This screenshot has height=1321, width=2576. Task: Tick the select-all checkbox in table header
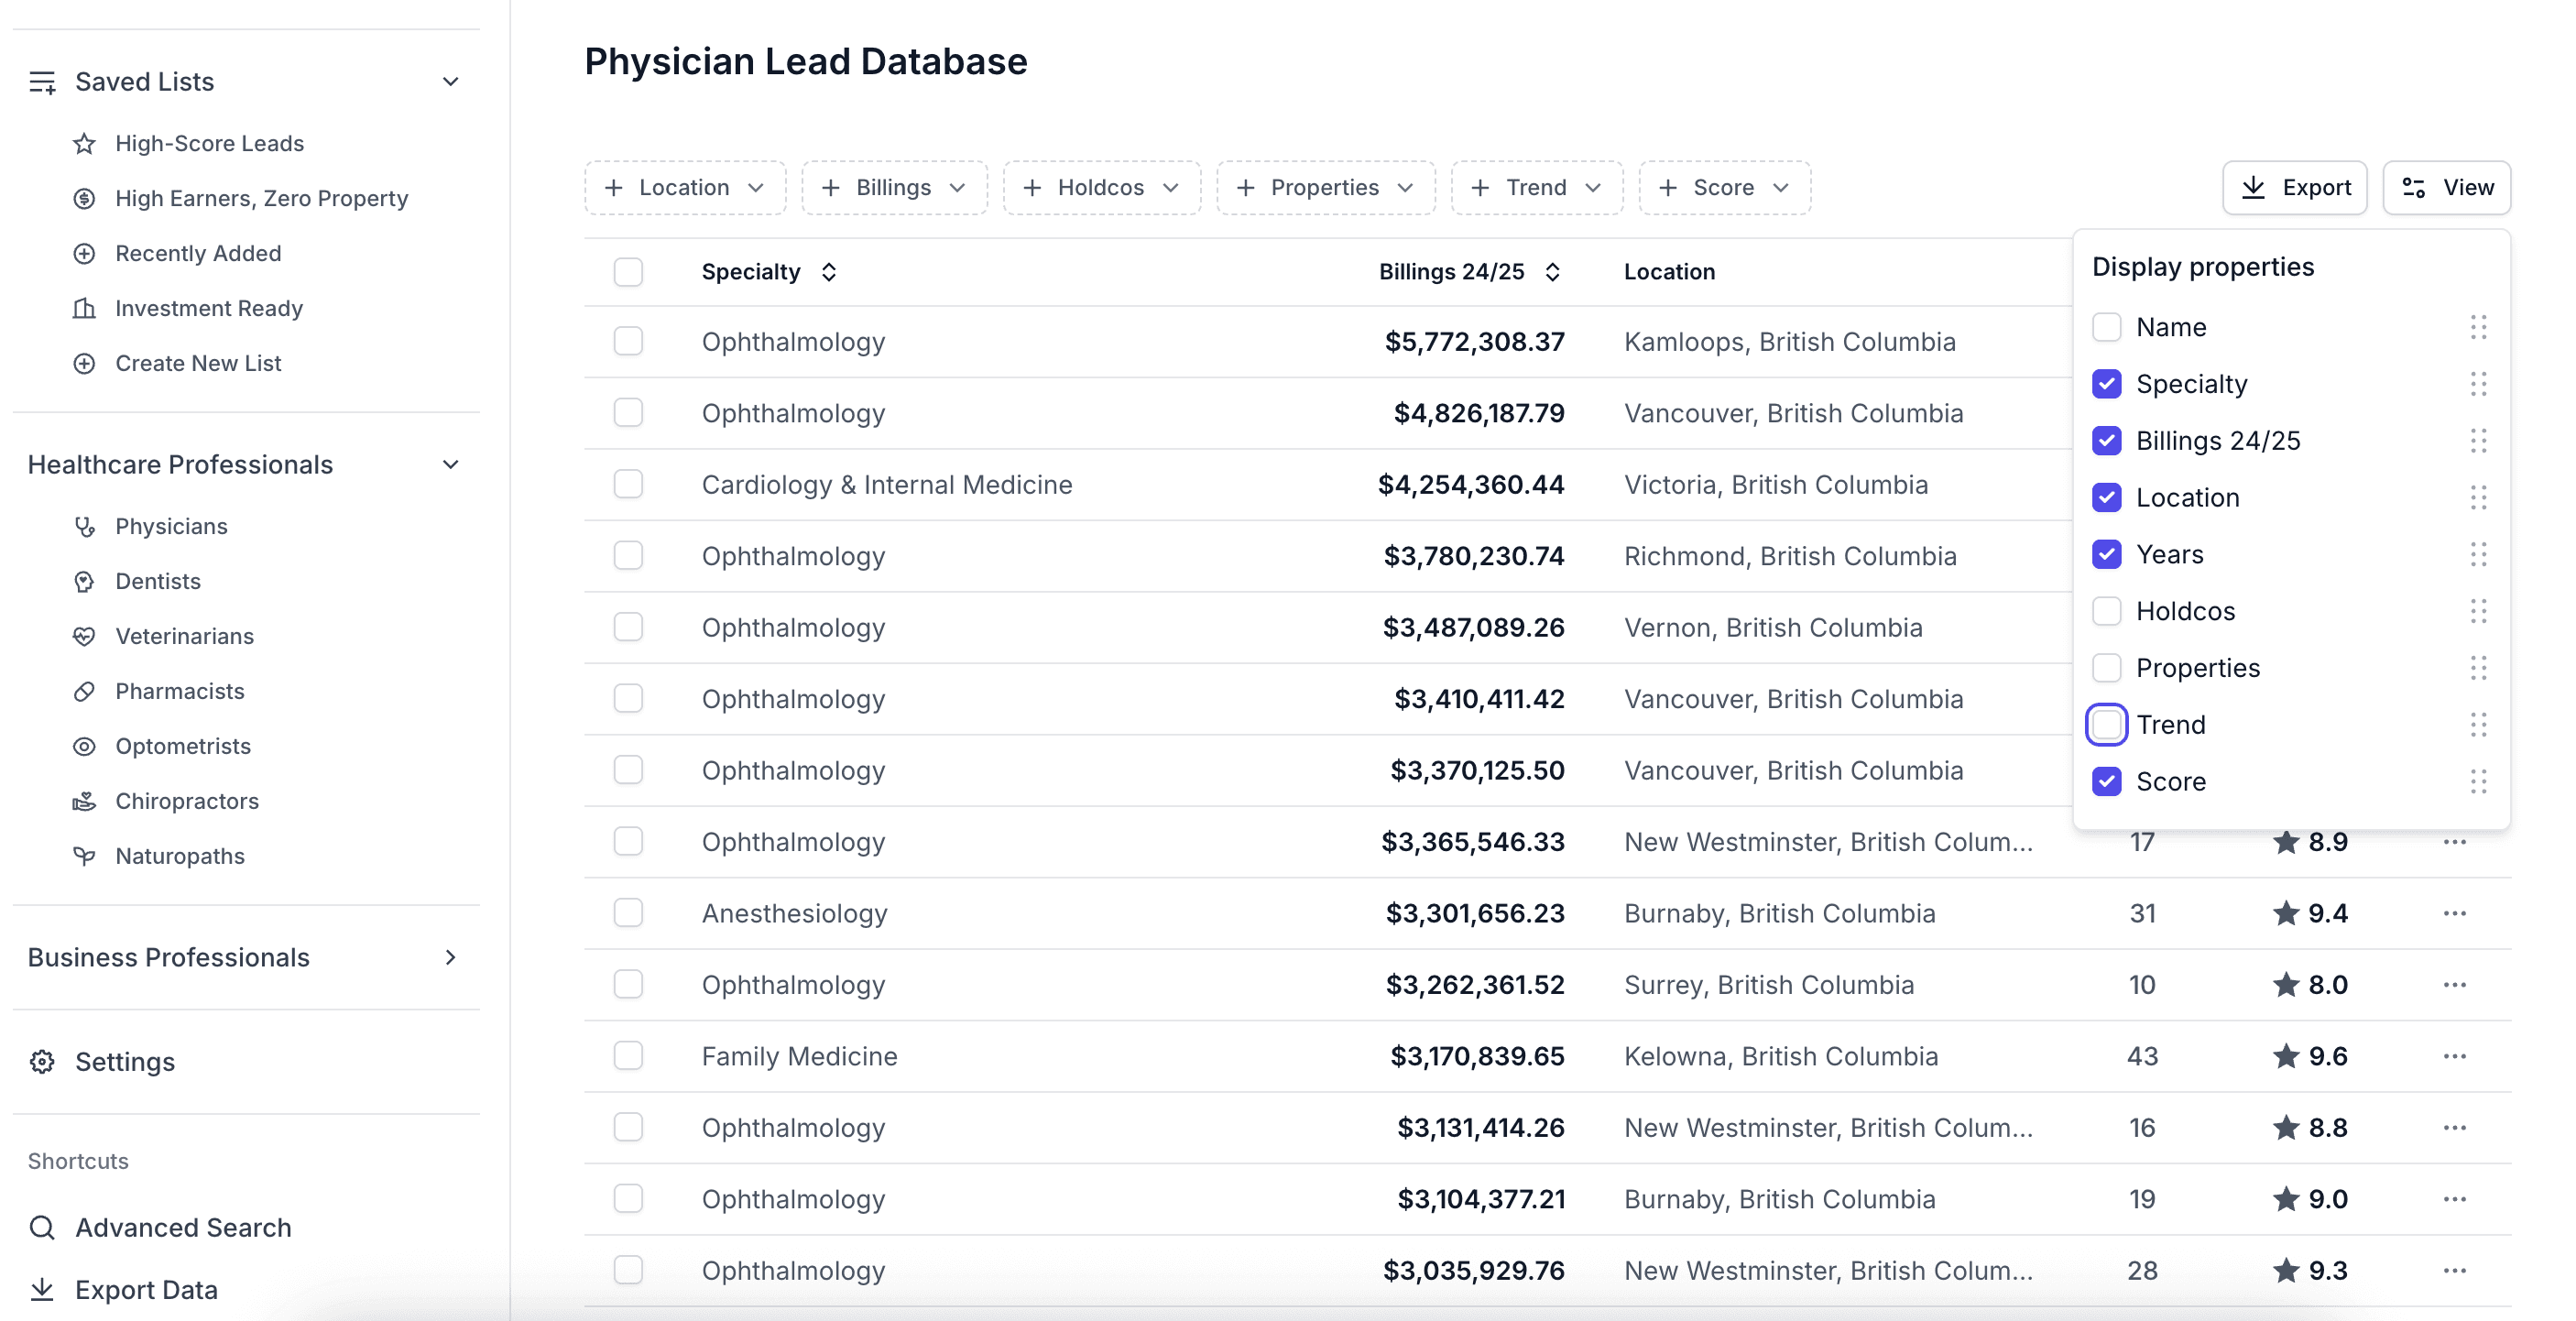[628, 272]
